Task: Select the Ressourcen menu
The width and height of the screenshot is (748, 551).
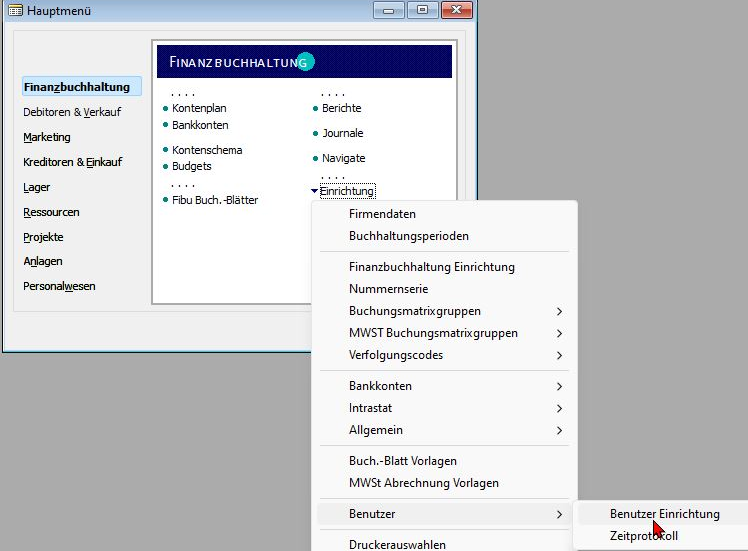Action: 51,212
